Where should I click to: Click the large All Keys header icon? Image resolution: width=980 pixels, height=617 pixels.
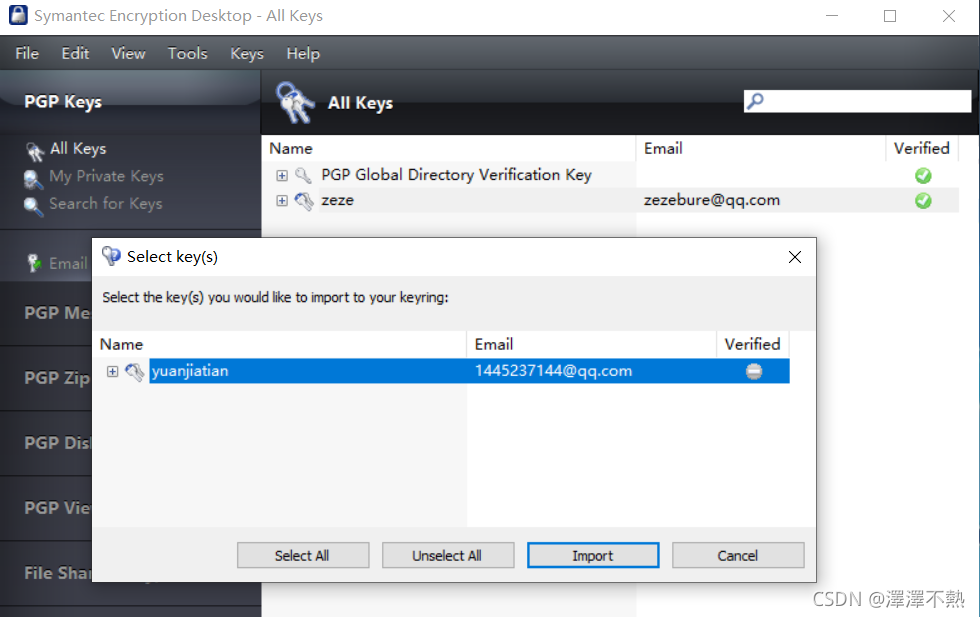(294, 102)
